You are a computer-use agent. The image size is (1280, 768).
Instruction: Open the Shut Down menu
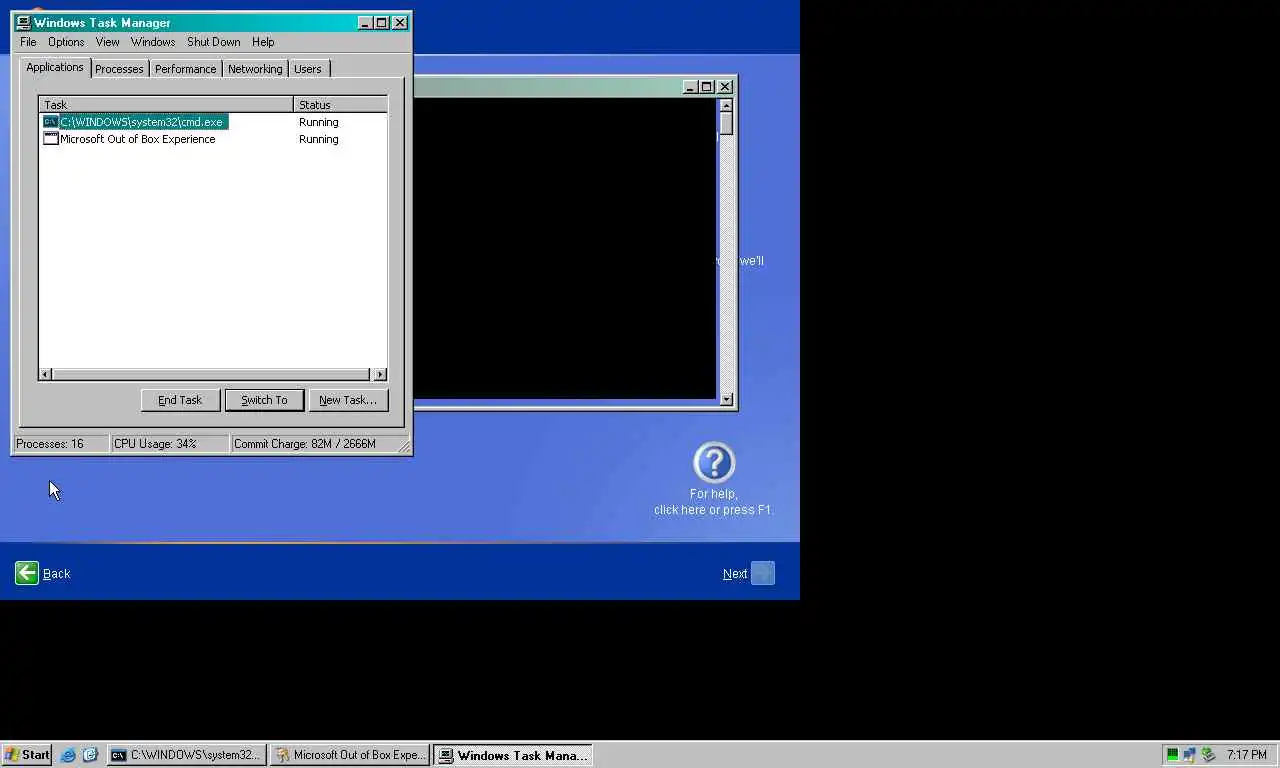(x=214, y=42)
